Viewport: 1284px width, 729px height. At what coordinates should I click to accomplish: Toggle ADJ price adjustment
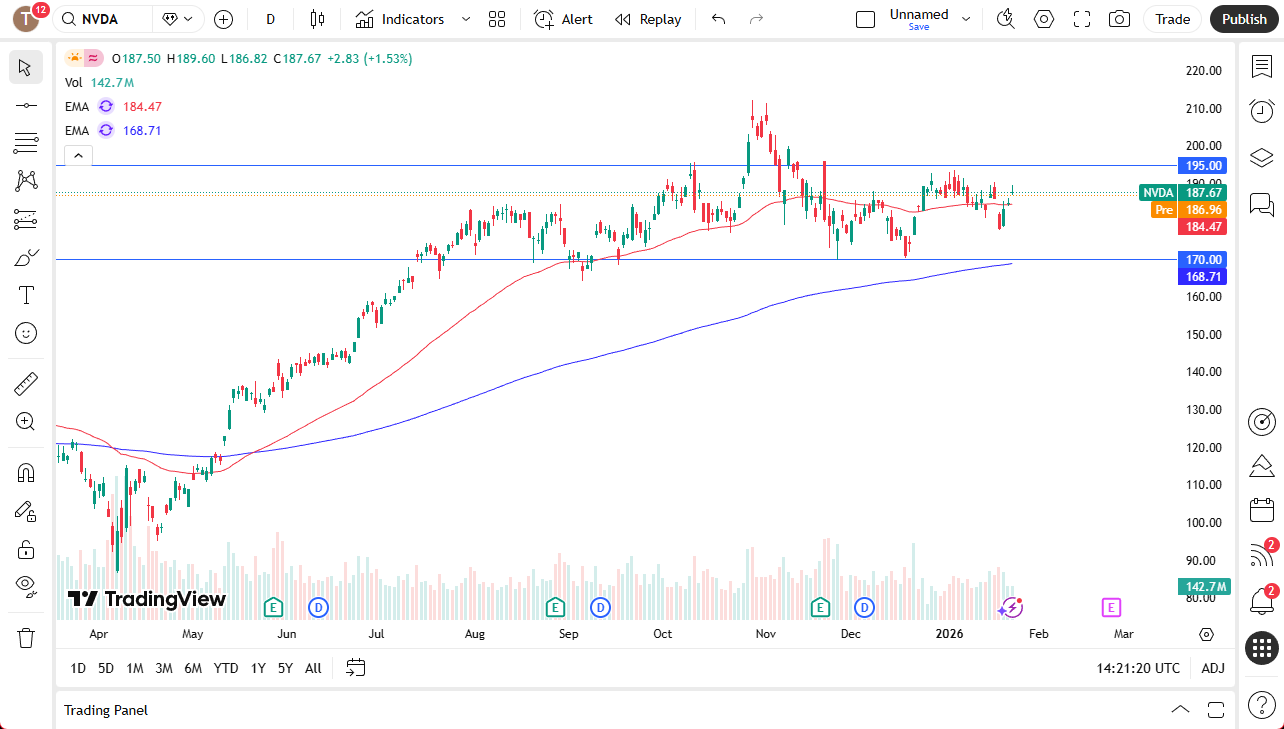coord(1213,668)
